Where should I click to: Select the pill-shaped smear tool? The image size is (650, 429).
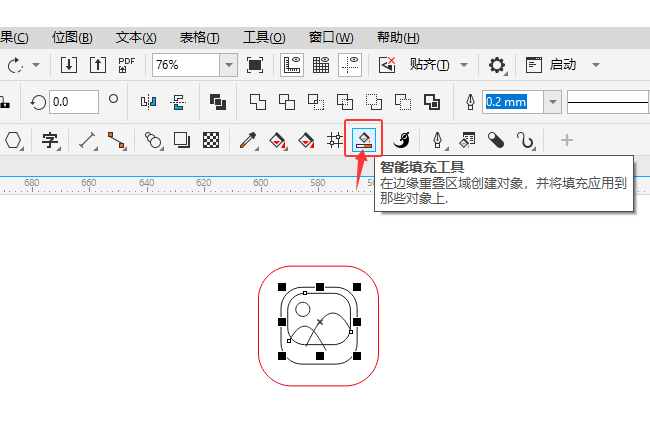[x=496, y=140]
